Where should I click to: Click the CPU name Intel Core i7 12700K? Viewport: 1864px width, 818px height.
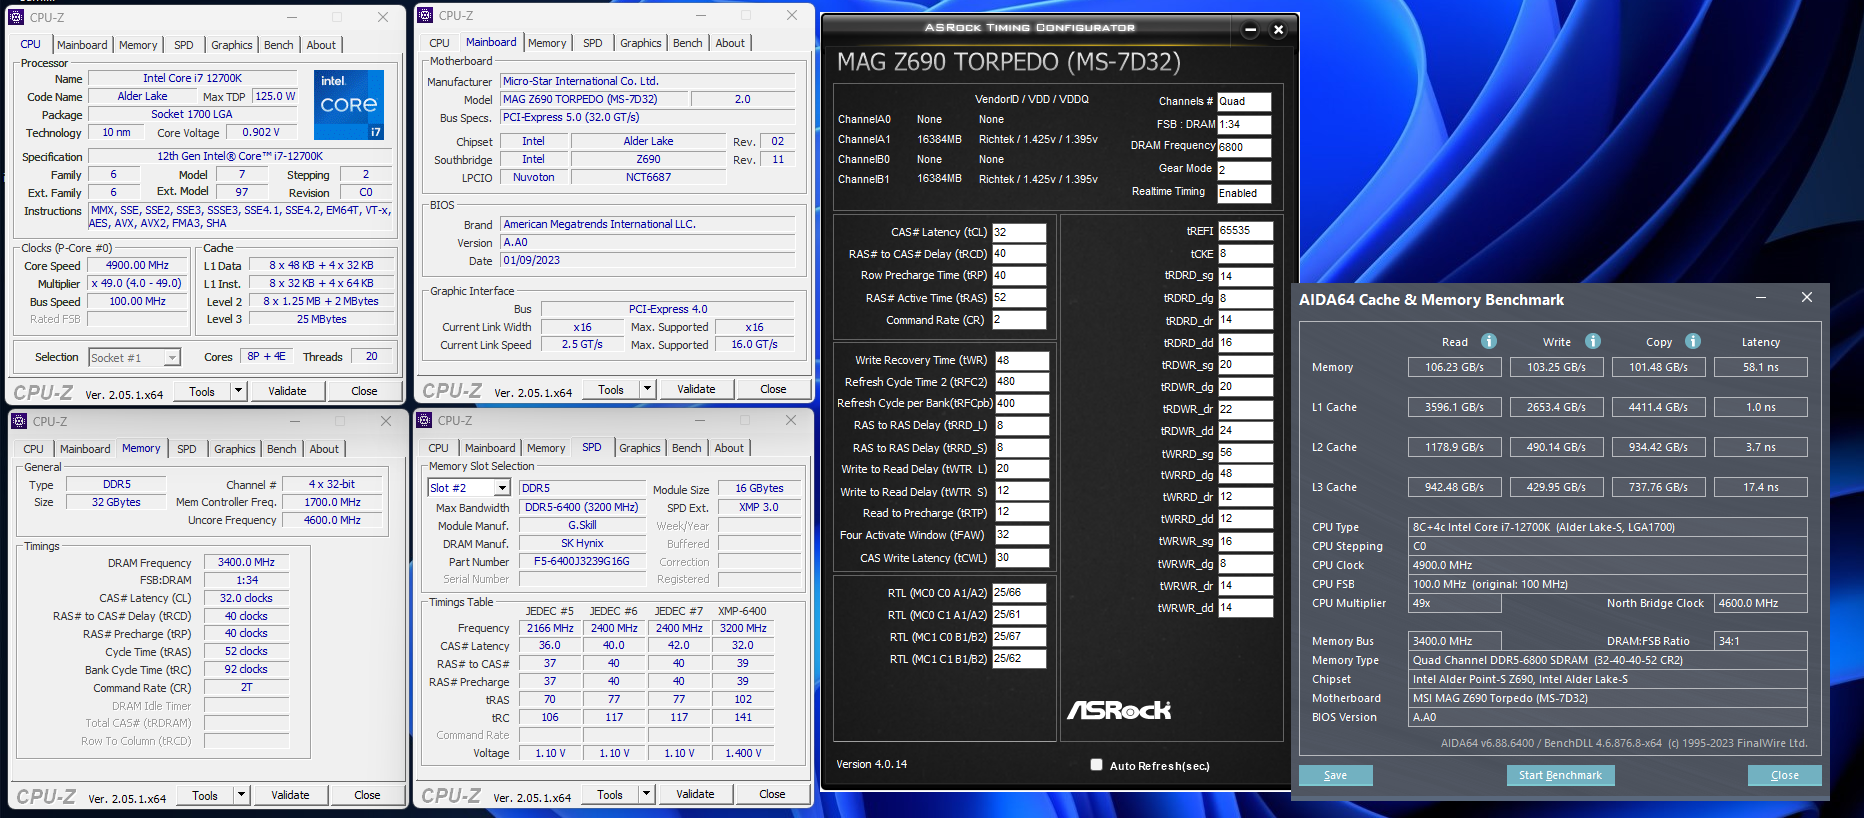192,78
